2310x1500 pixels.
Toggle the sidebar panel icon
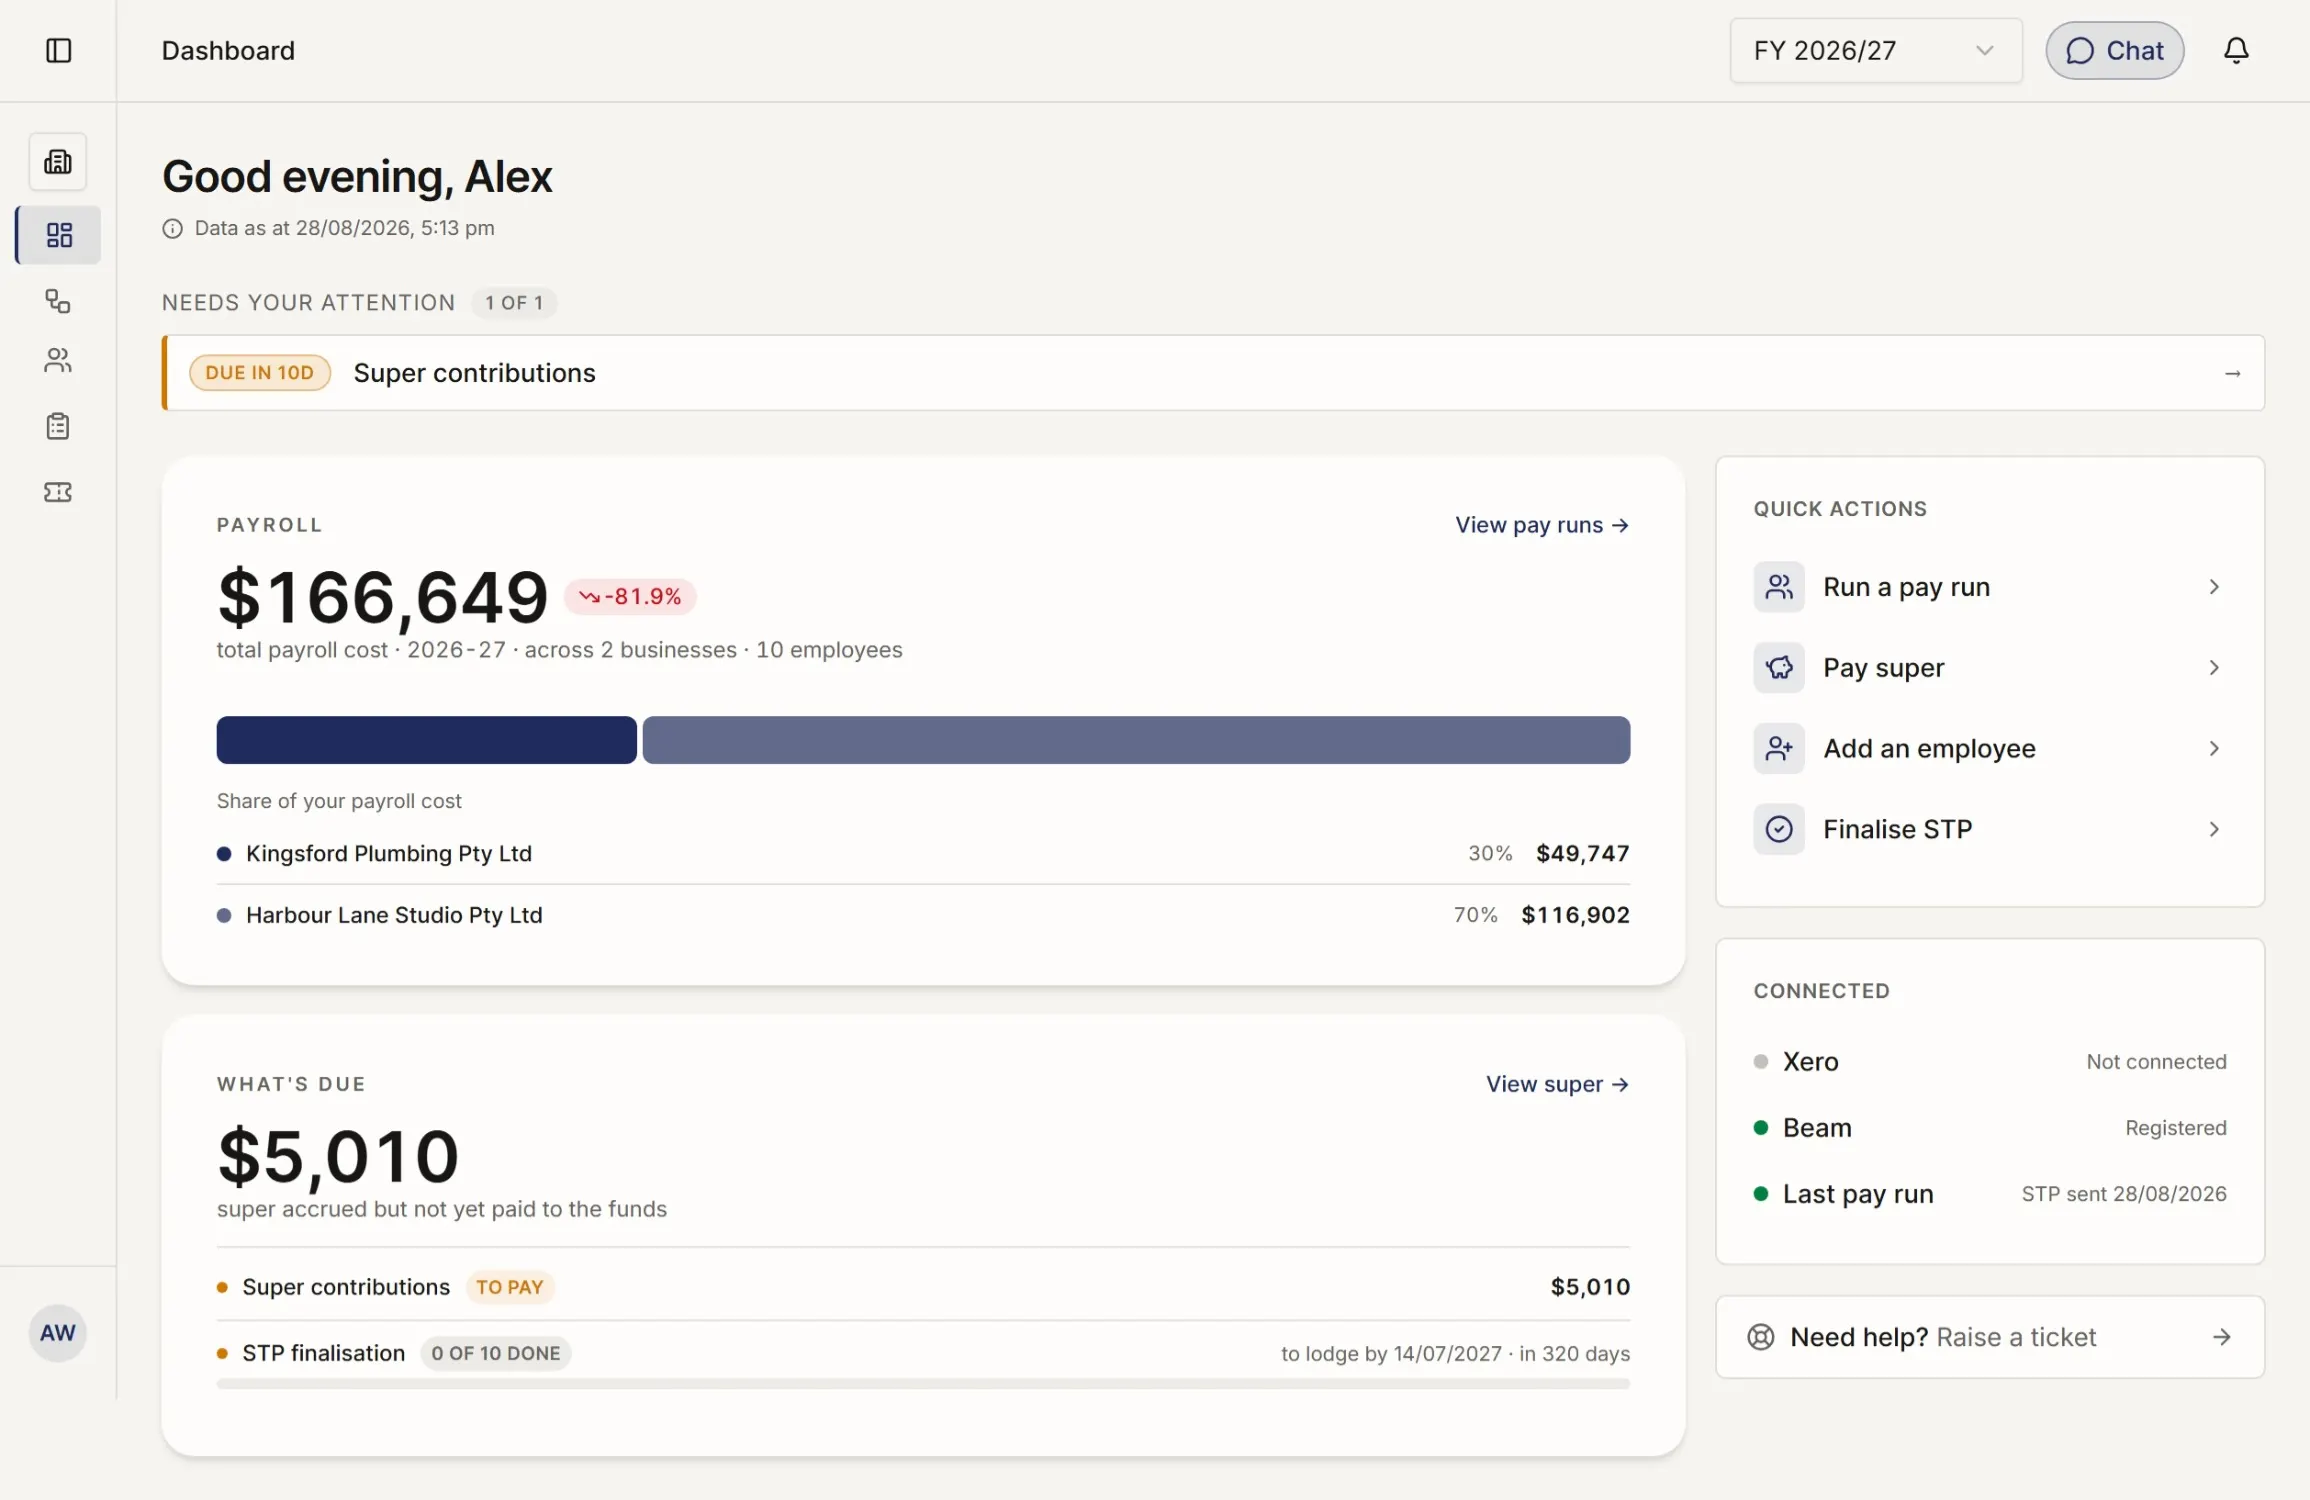coord(59,50)
